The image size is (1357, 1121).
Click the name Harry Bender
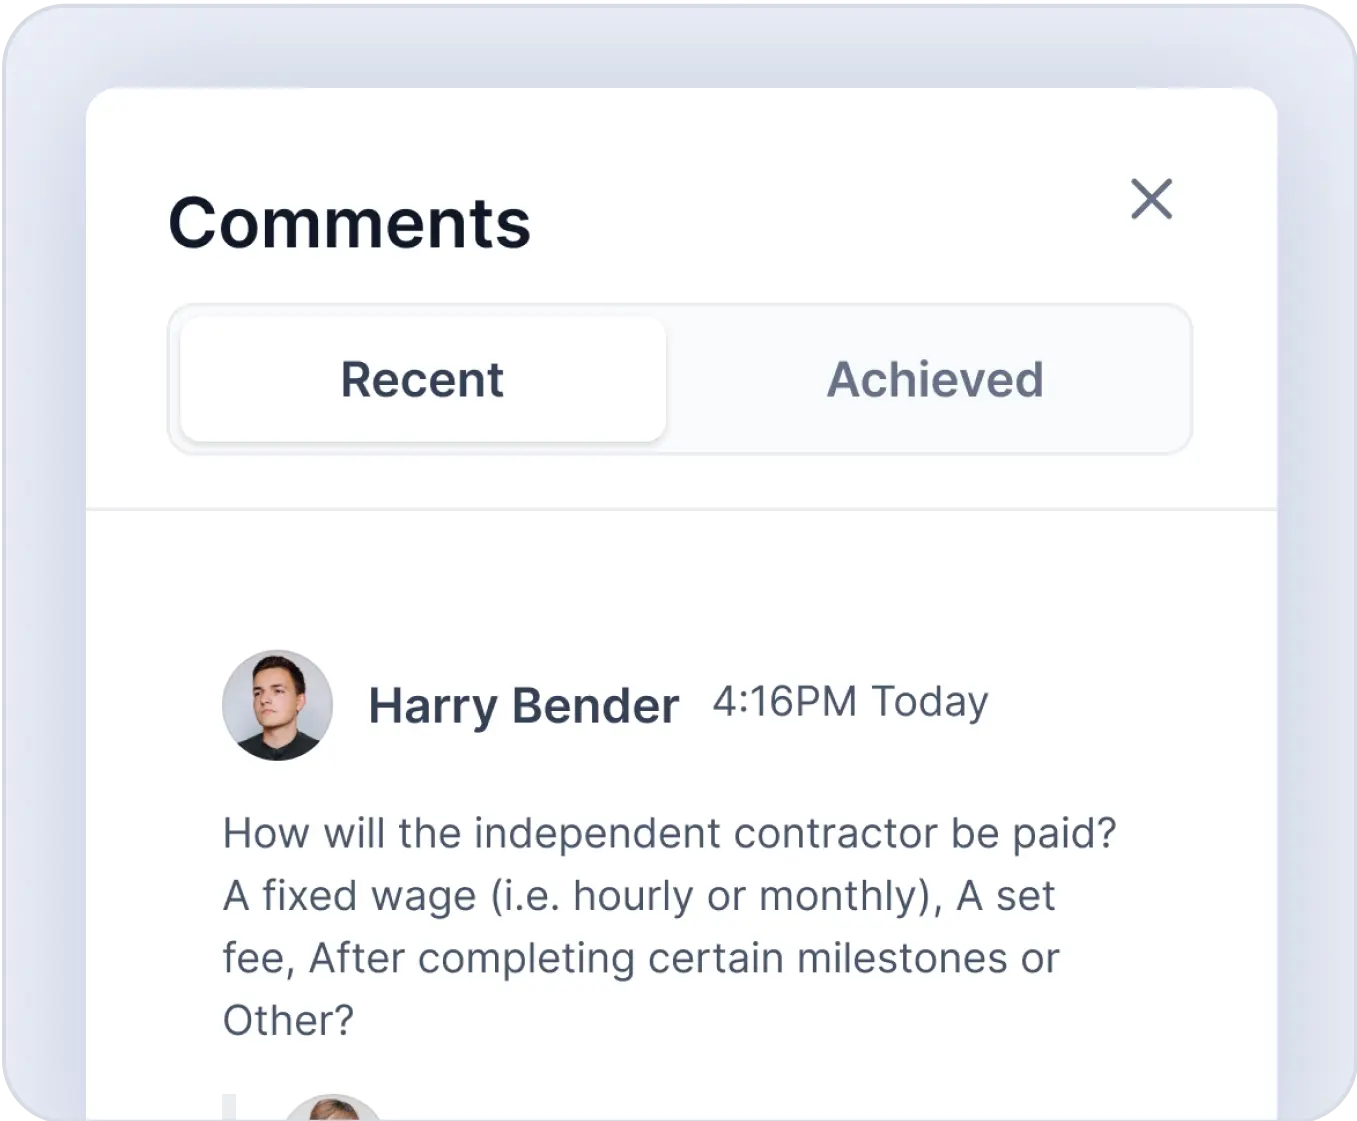click(522, 705)
